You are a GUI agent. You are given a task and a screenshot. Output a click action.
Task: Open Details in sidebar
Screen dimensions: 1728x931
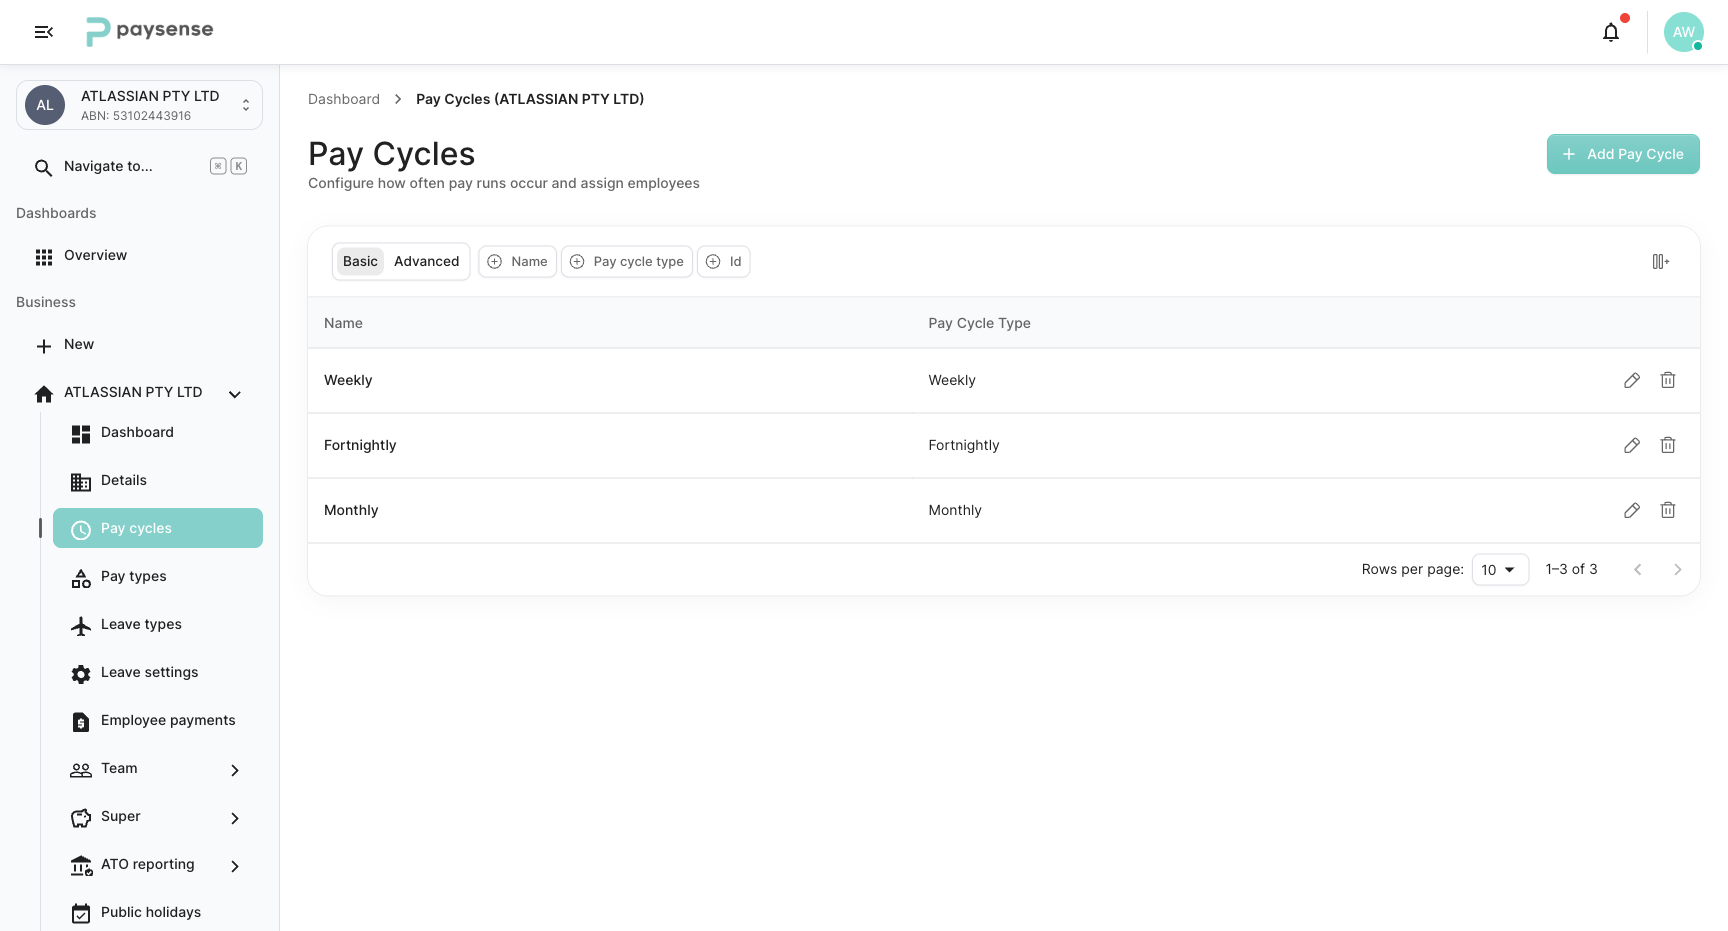point(158,480)
